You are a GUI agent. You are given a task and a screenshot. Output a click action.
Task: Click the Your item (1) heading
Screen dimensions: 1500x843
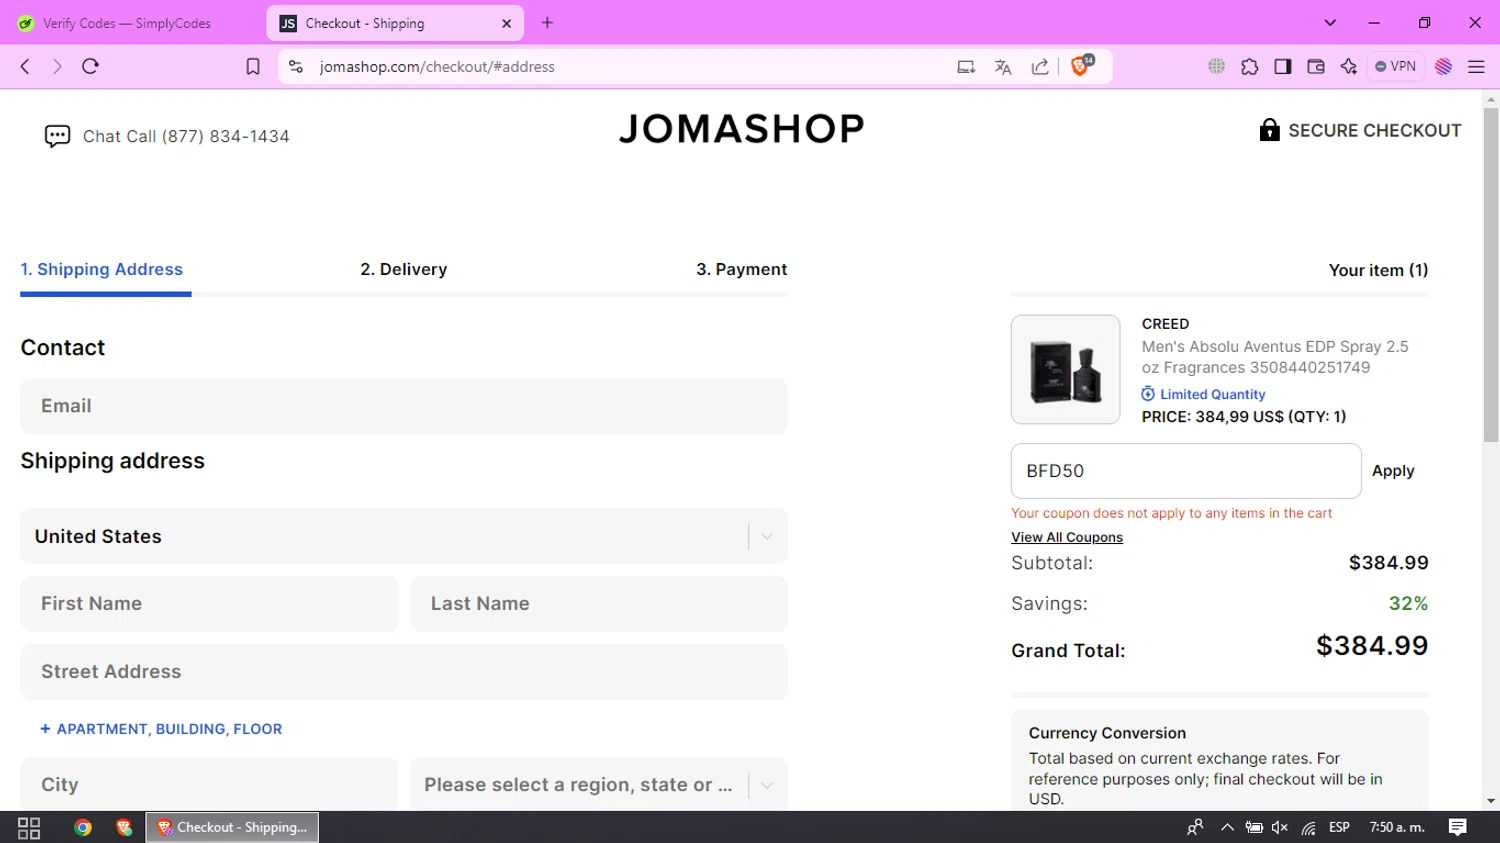click(1378, 270)
